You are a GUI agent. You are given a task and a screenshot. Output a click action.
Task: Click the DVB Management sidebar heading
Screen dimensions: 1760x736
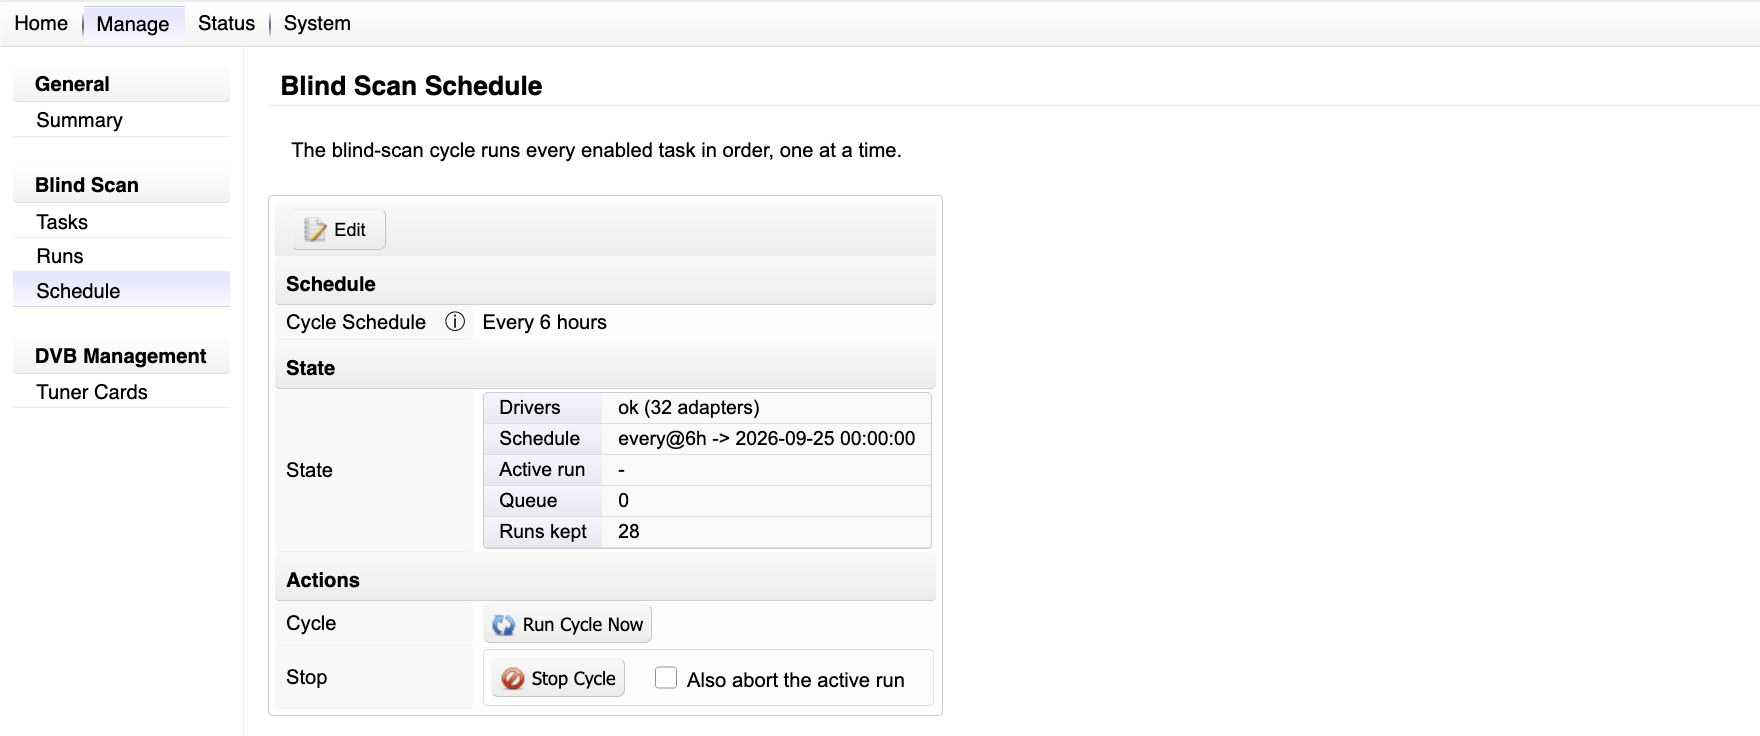click(121, 356)
